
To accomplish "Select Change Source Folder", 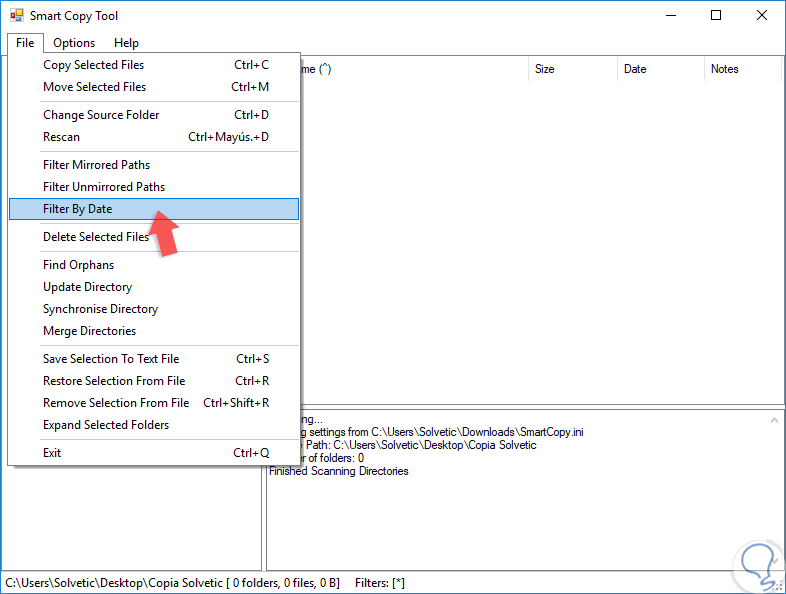I will pos(154,115).
